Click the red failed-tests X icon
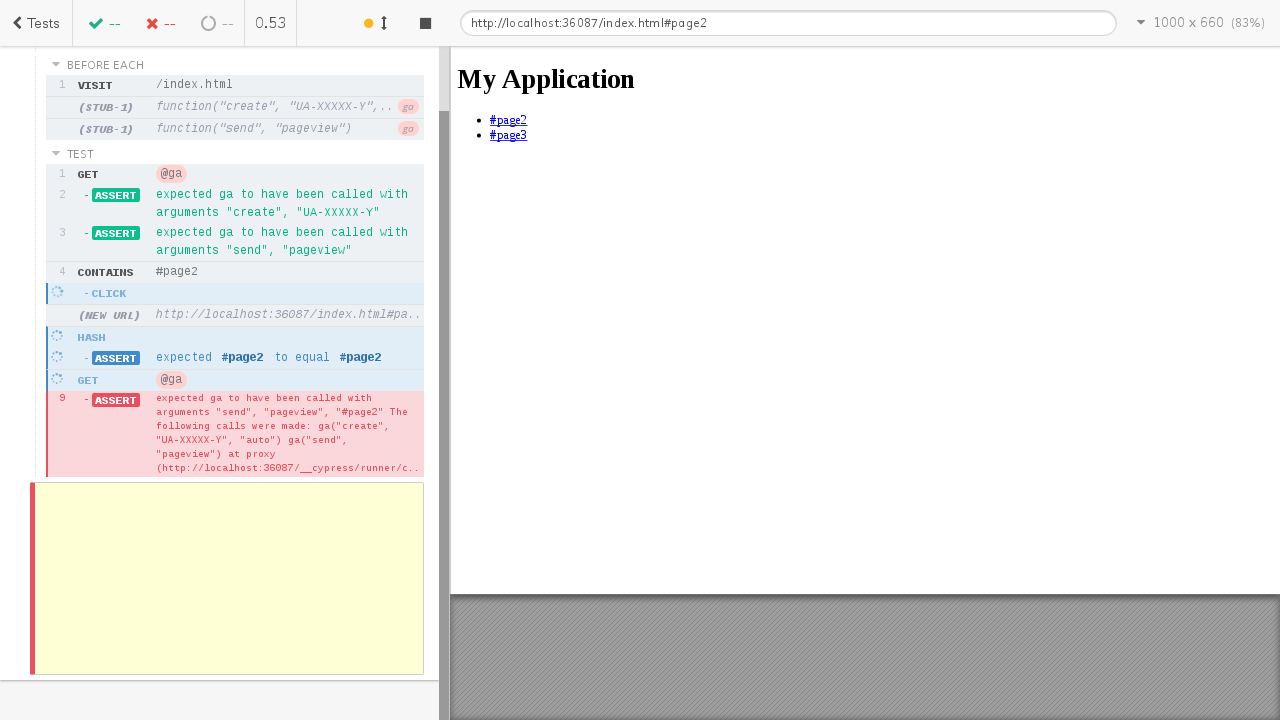The height and width of the screenshot is (720, 1280). [x=152, y=23]
